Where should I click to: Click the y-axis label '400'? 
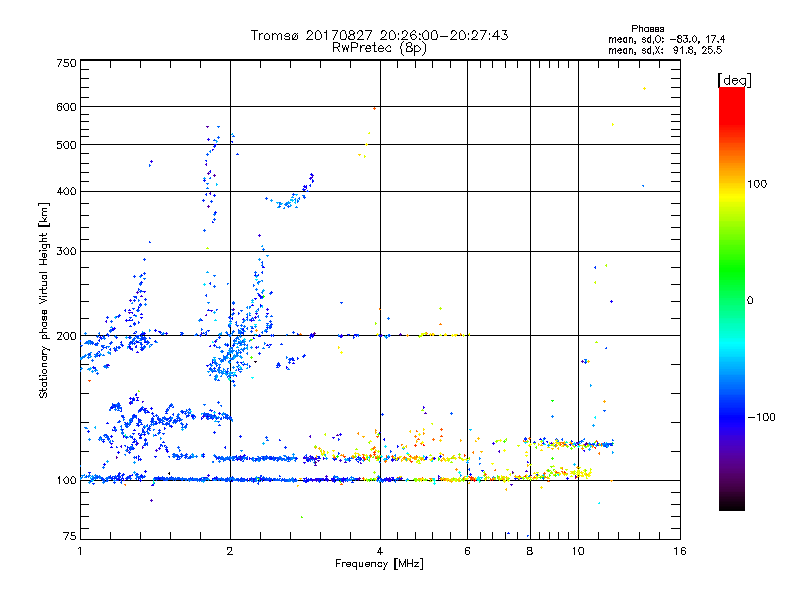pos(66,191)
